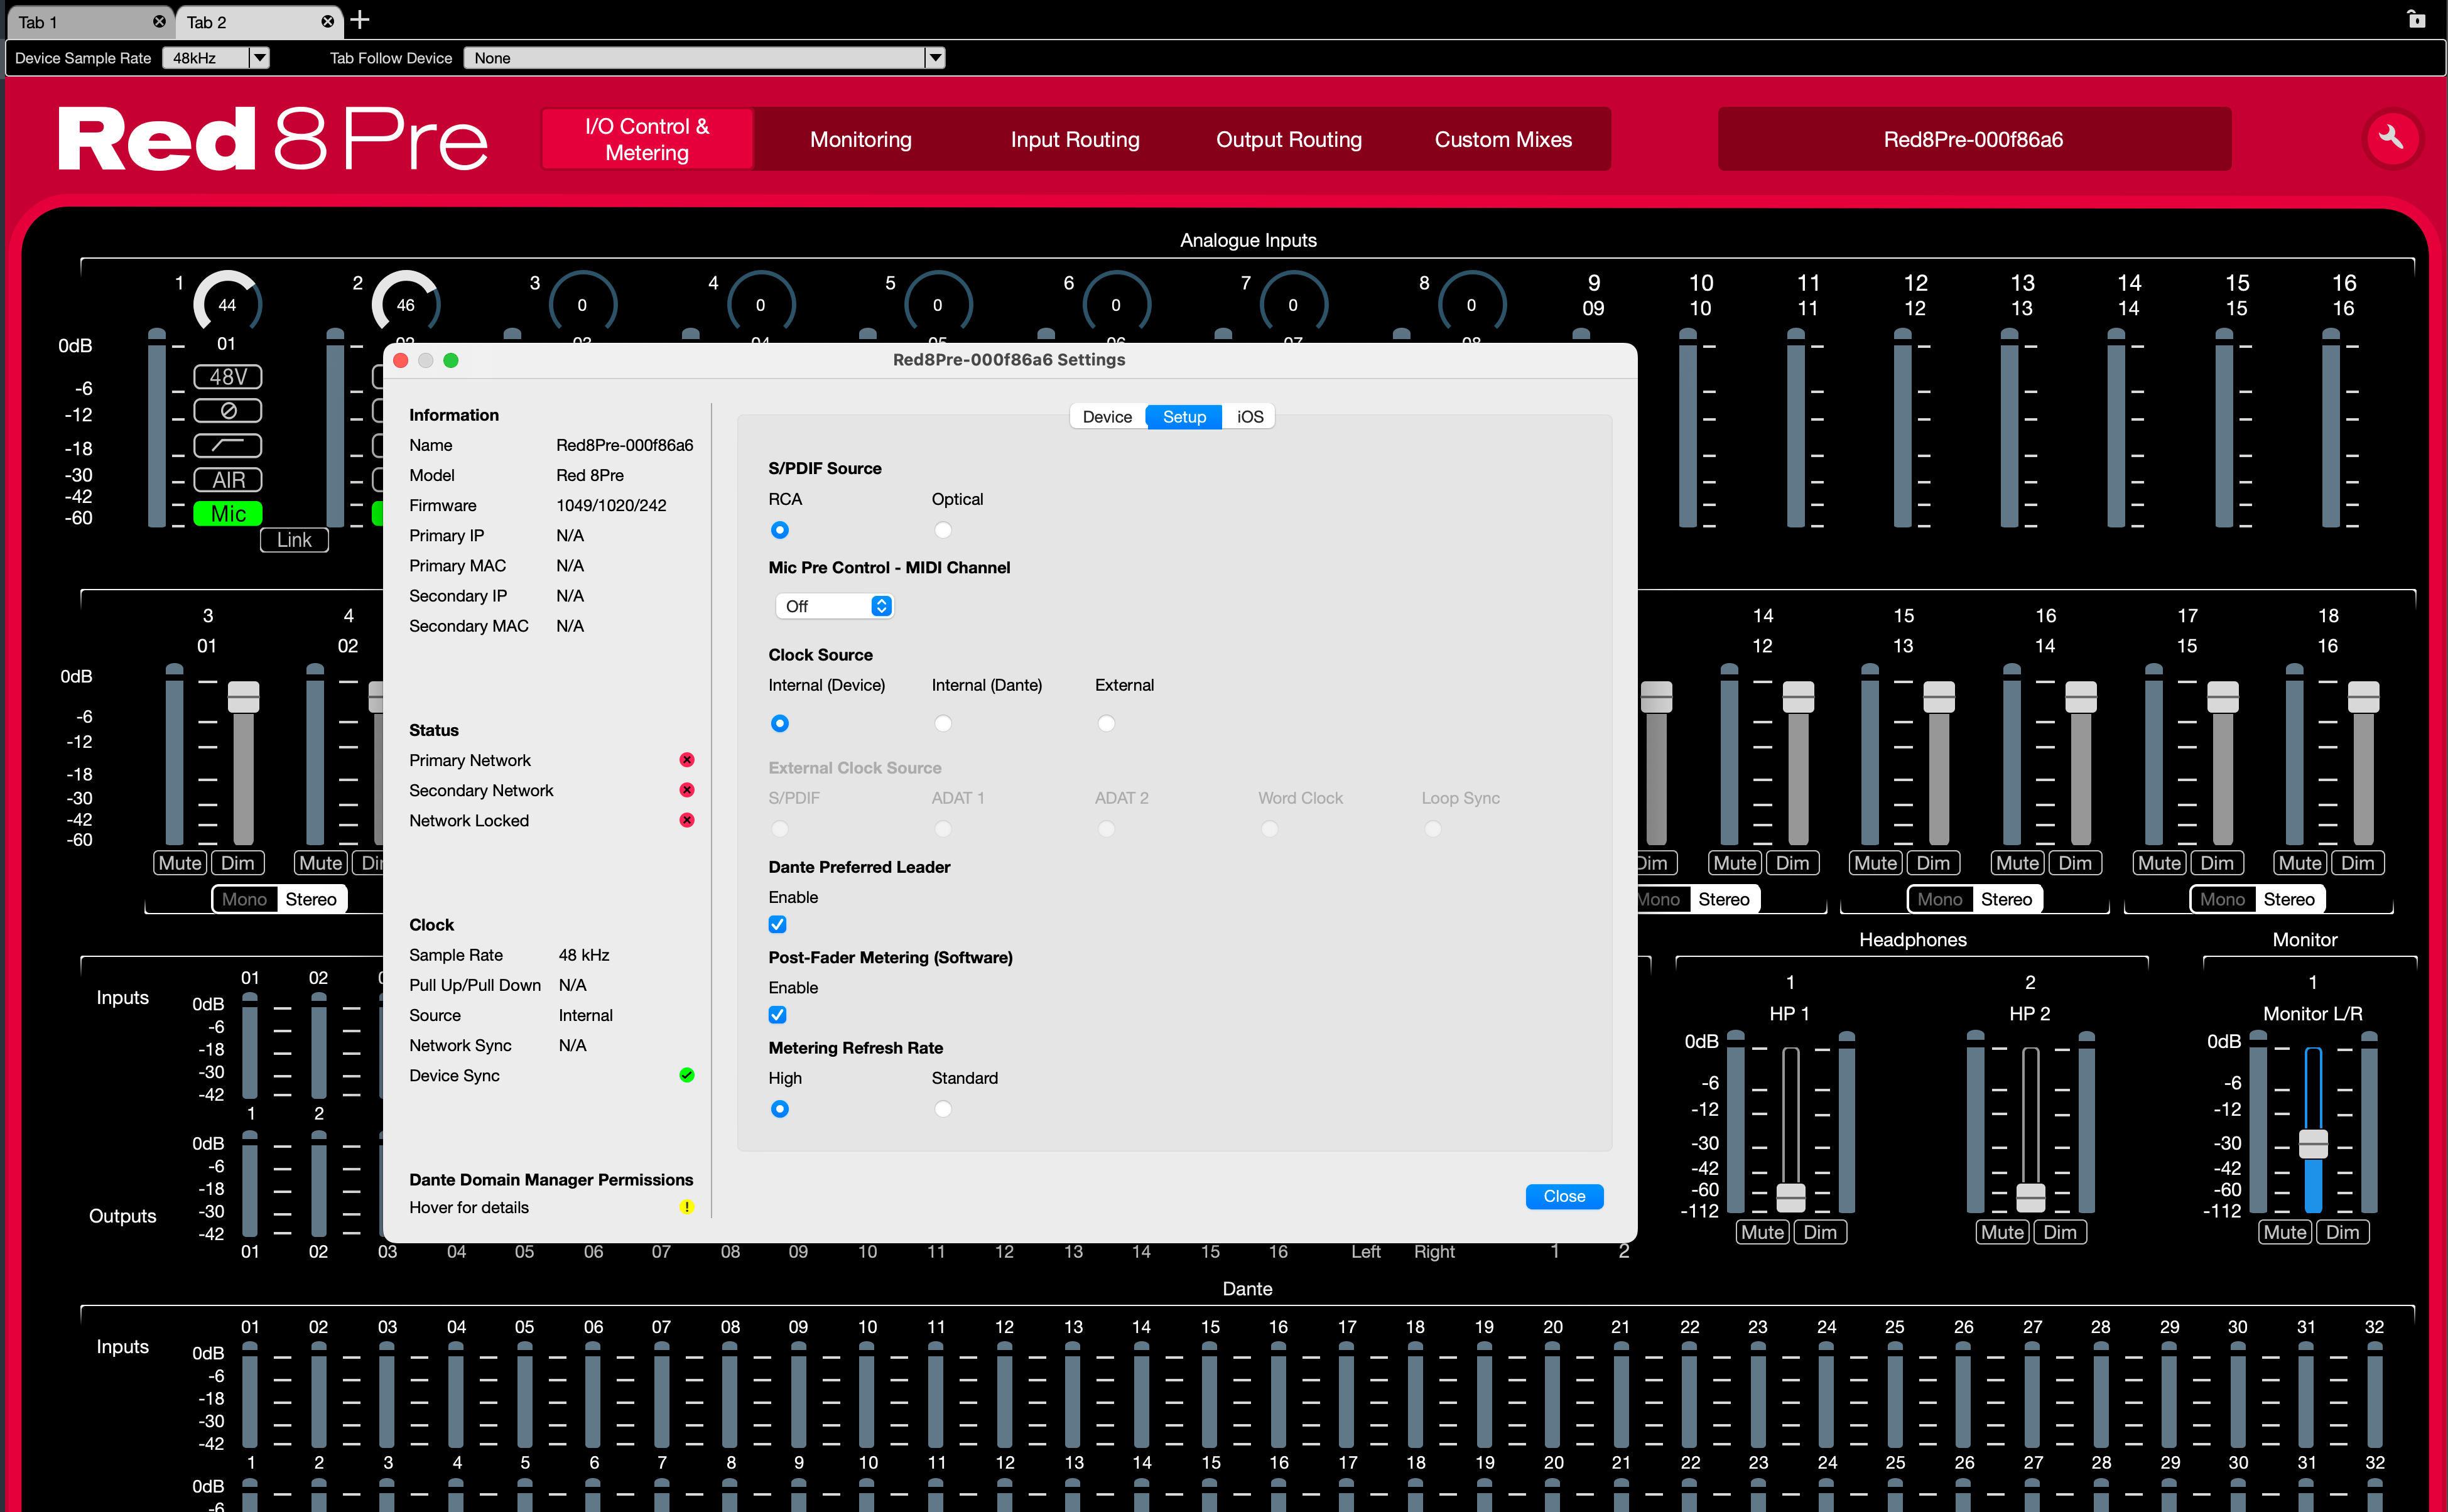Viewport: 2448px width, 1512px height.
Task: Close Tab 2 with its x icon
Action: pos(327,21)
